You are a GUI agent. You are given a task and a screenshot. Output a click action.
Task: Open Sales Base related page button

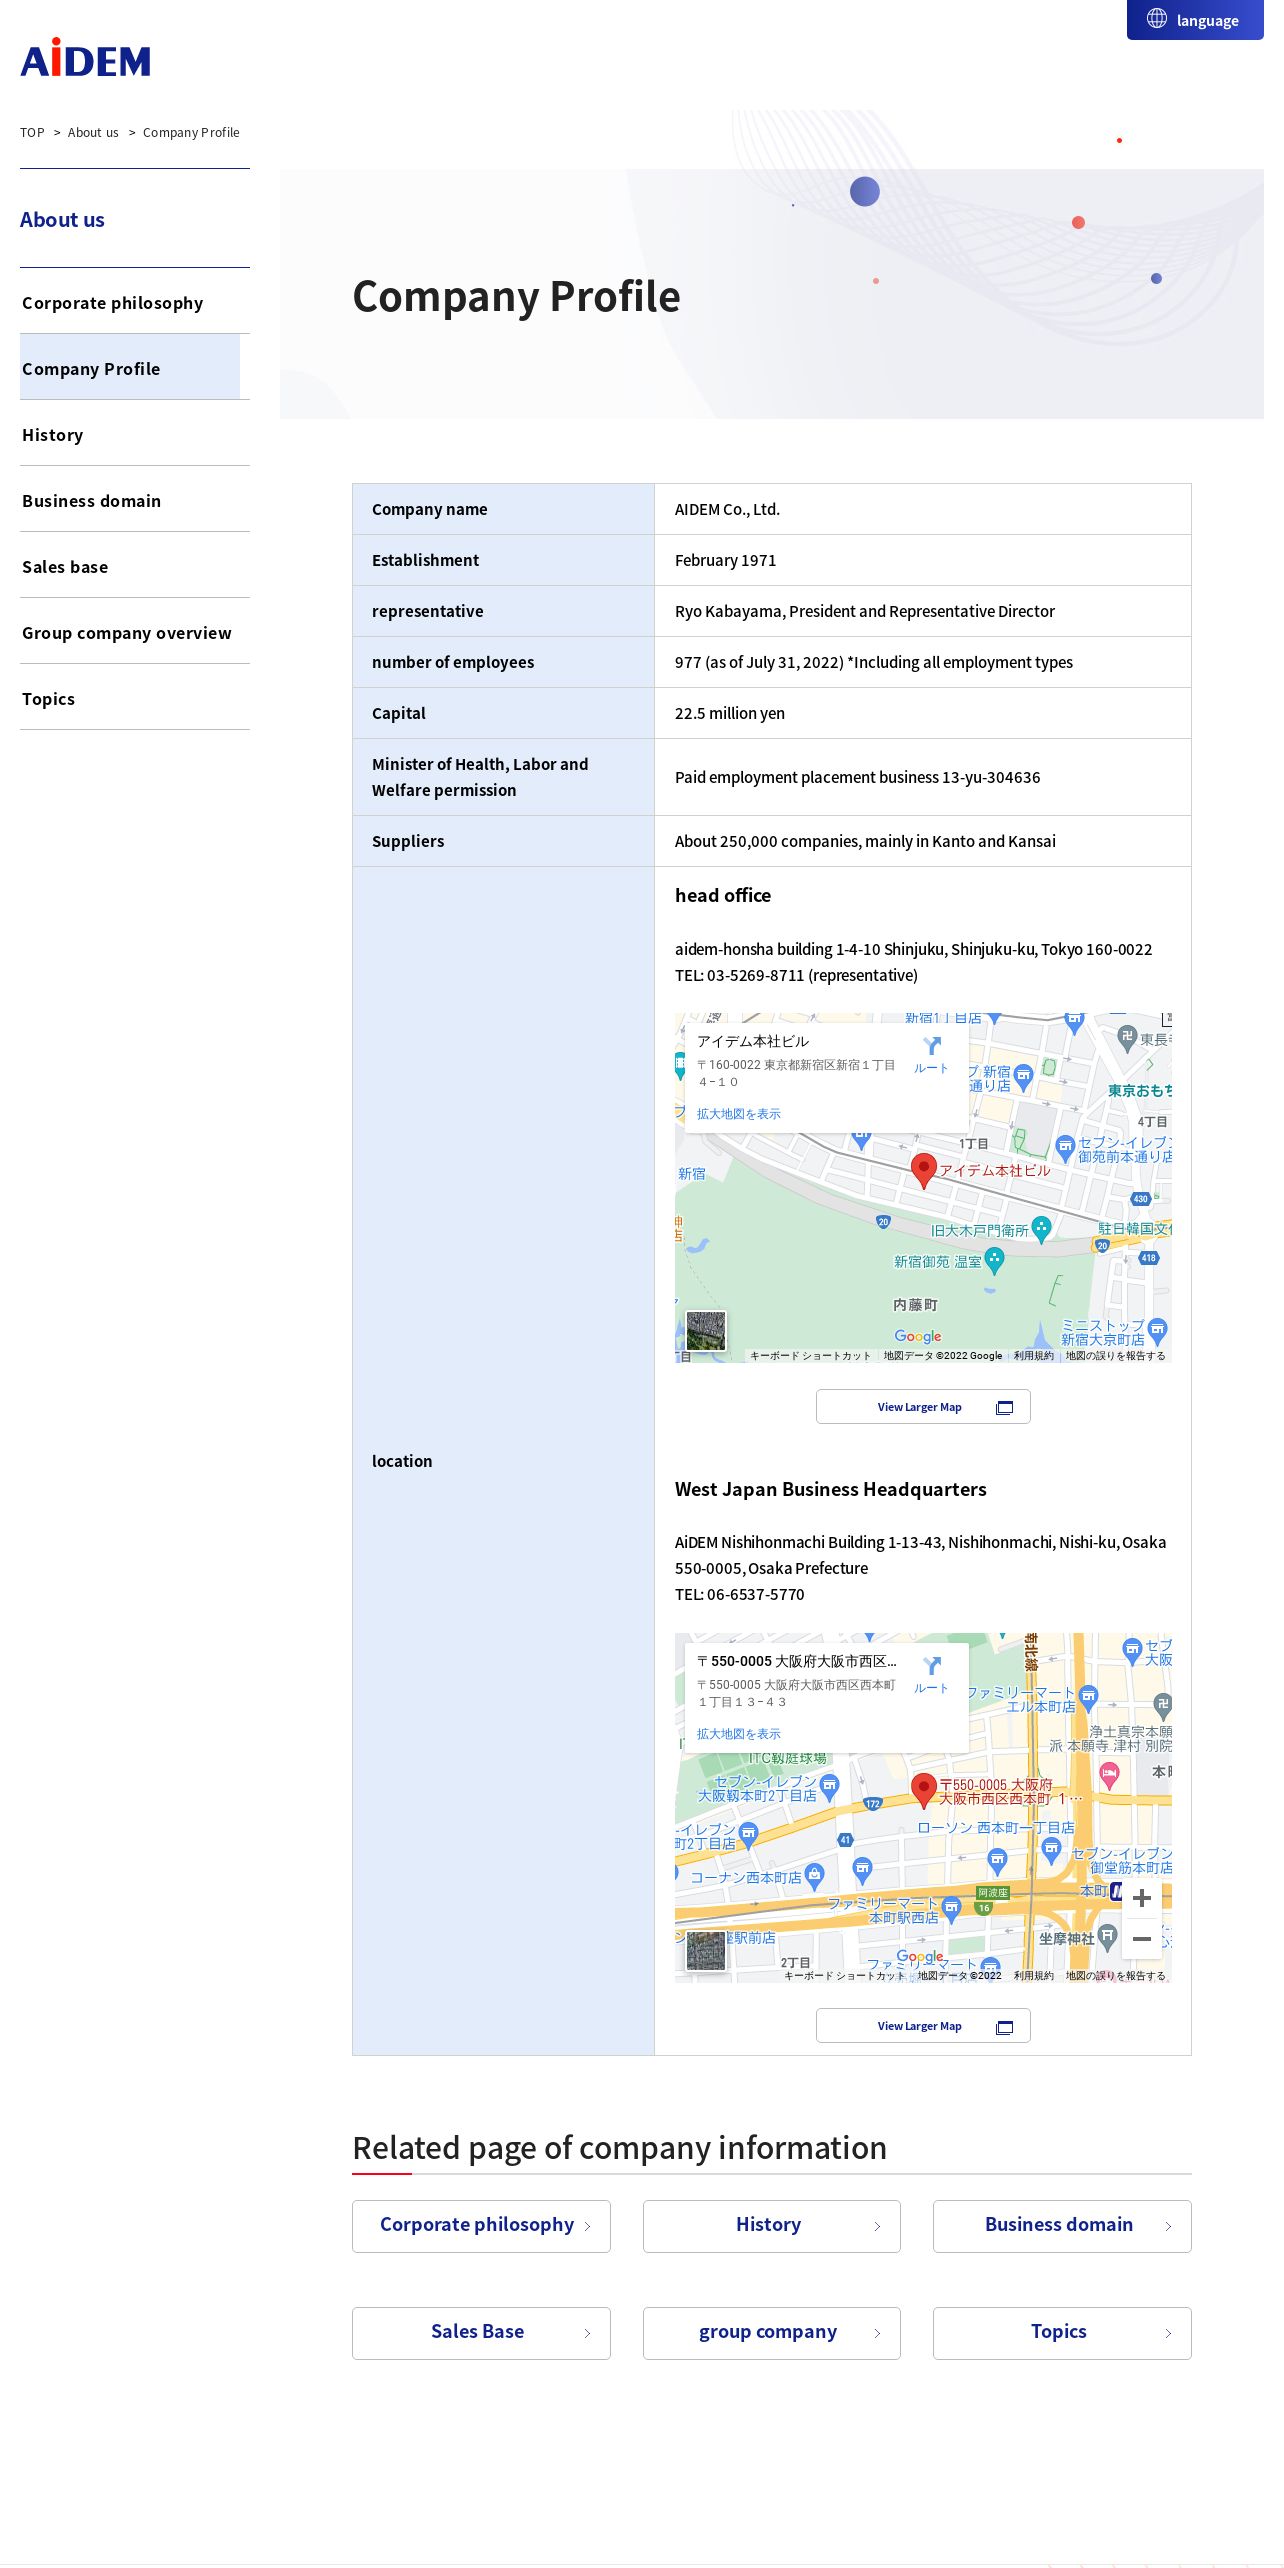[x=481, y=2333]
